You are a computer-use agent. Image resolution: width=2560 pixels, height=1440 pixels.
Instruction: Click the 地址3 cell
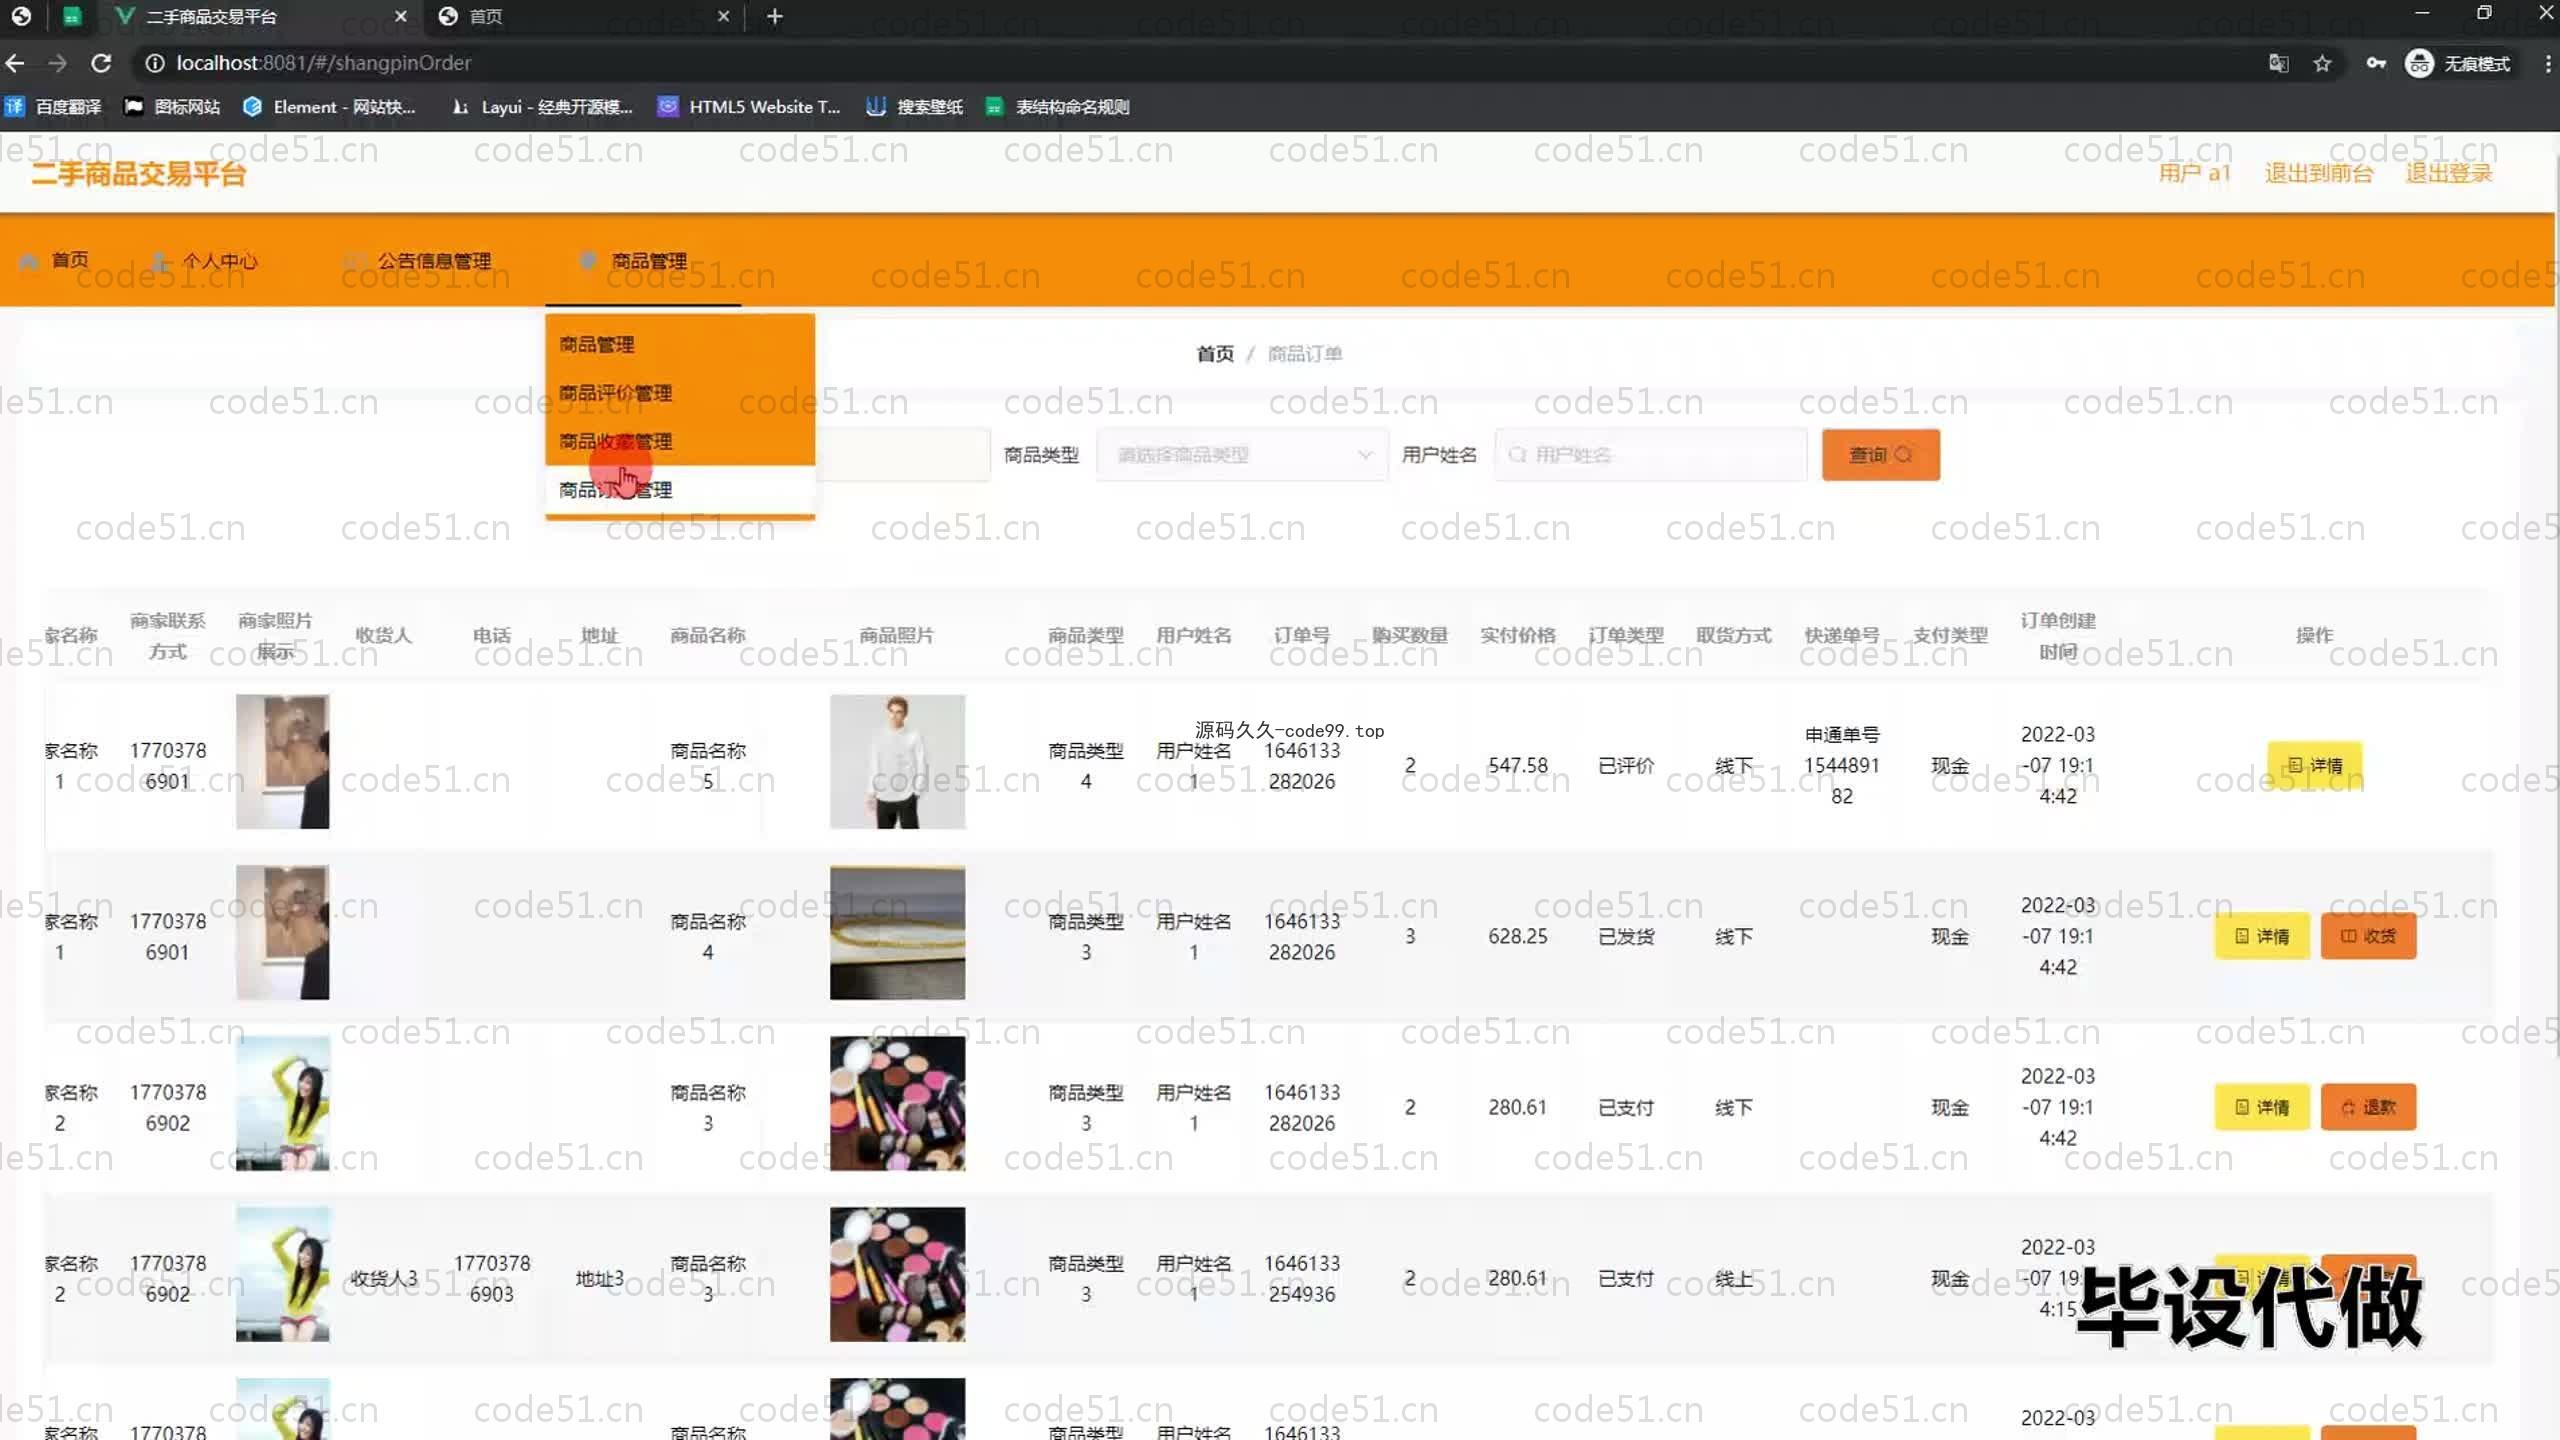tap(600, 1279)
